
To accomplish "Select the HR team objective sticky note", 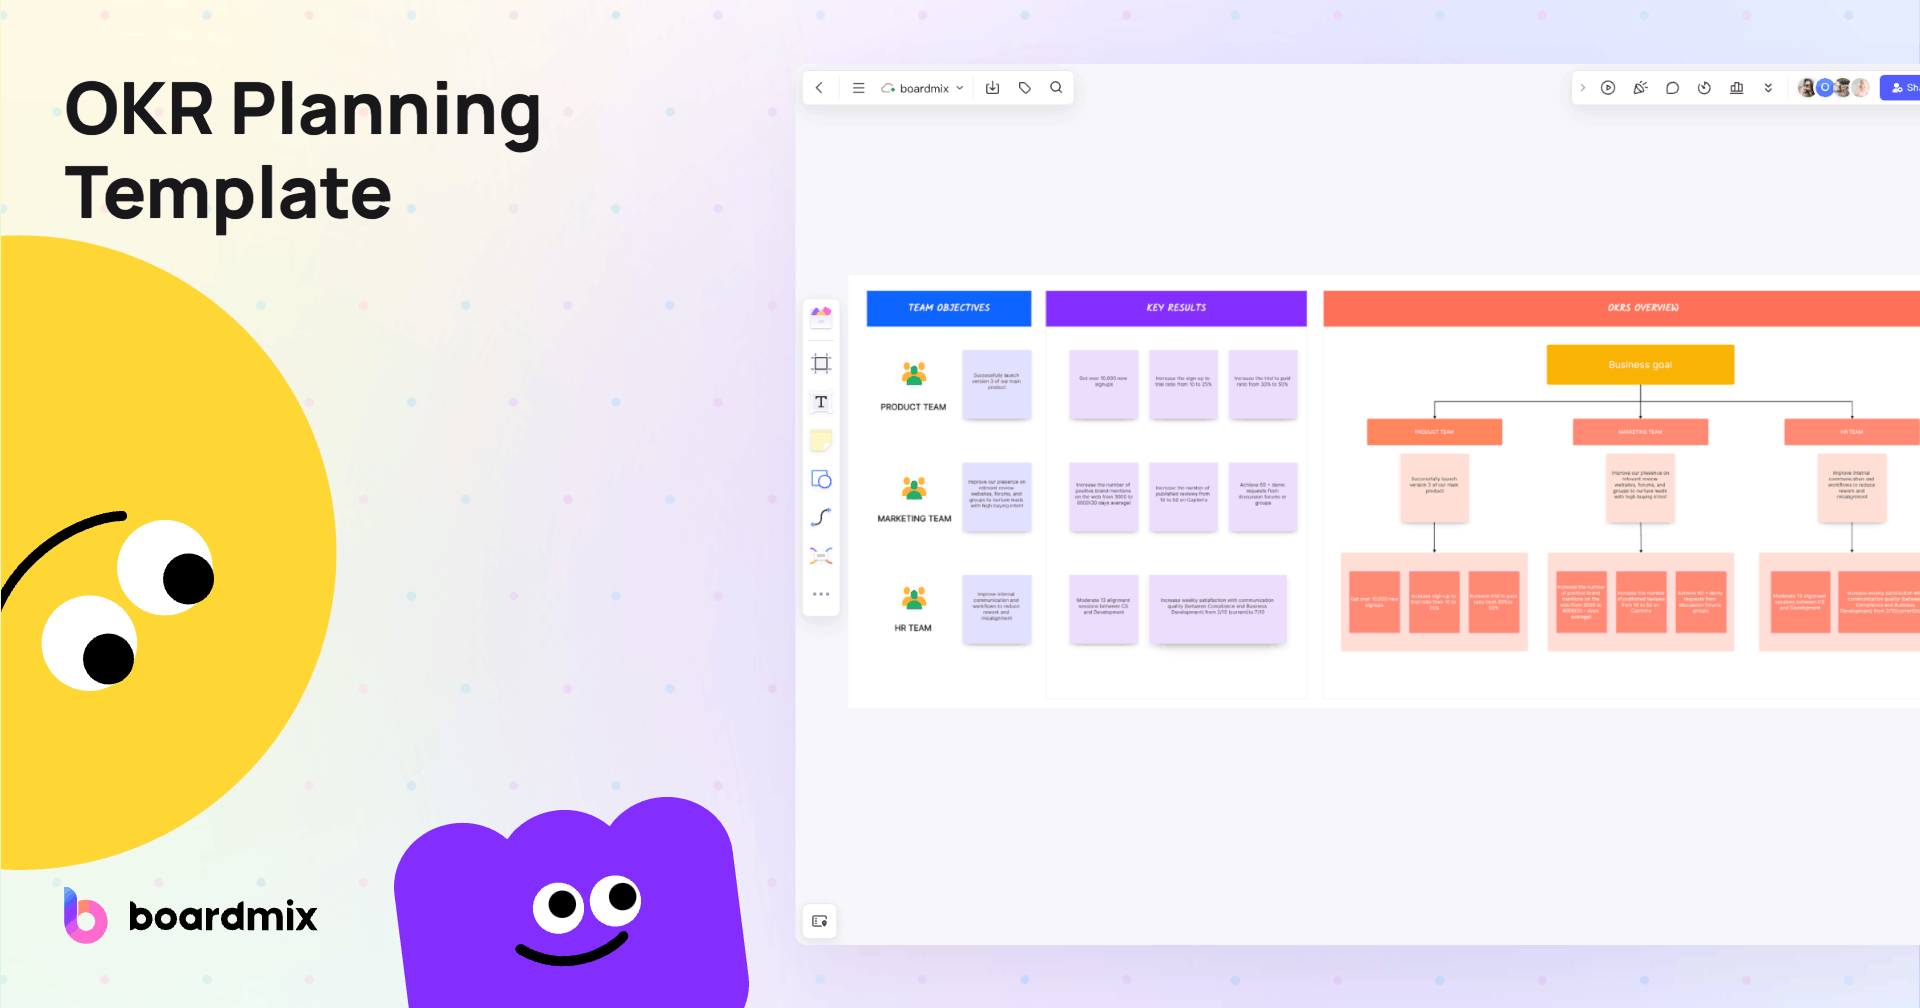I will click(997, 609).
